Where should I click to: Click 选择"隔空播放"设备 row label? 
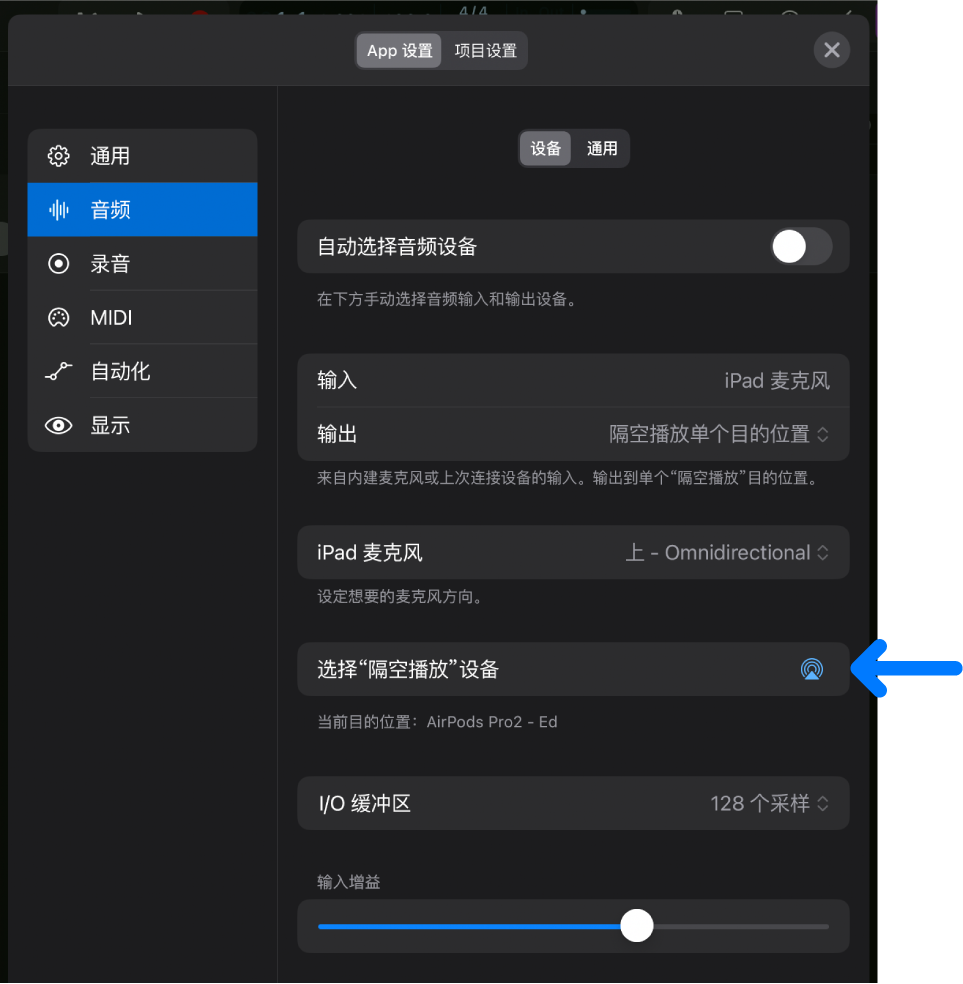point(408,669)
